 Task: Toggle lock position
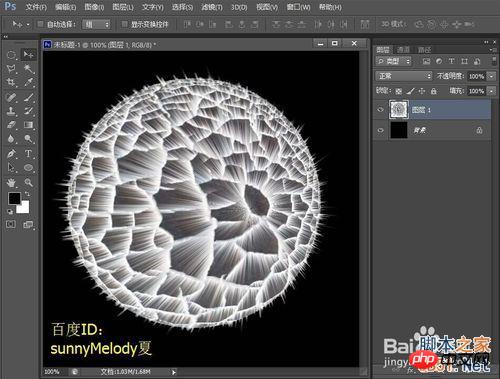pos(422,91)
